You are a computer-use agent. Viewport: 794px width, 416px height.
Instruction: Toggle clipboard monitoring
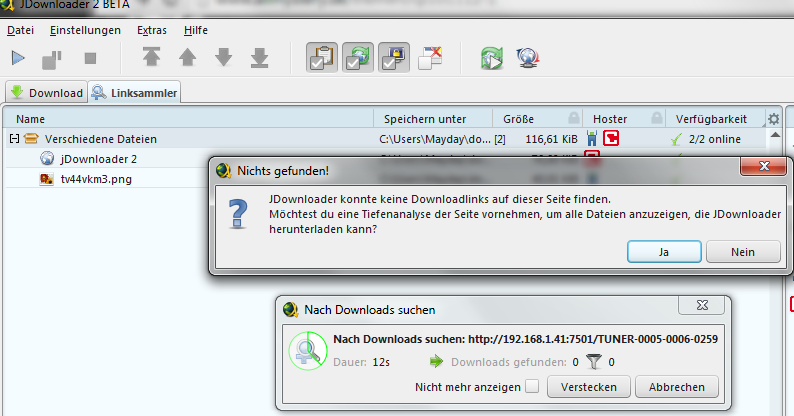coord(322,58)
